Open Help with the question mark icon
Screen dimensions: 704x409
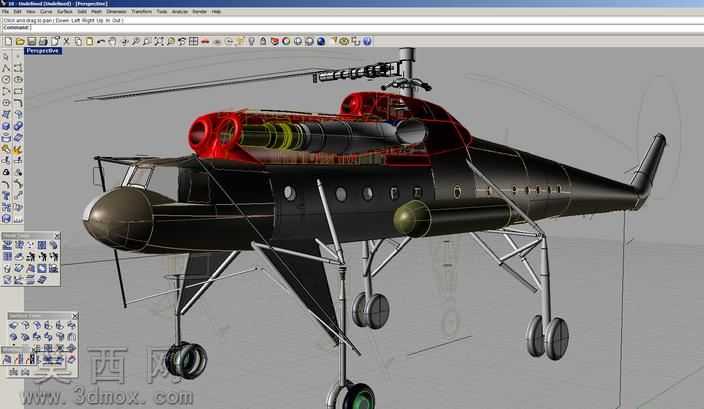[x=367, y=41]
